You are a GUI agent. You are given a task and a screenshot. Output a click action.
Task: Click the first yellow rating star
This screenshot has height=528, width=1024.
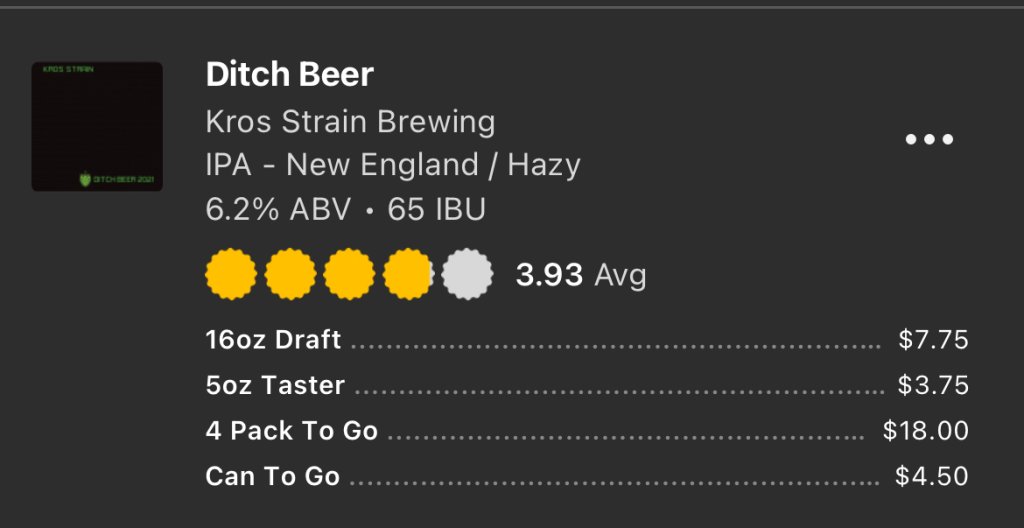pos(231,274)
